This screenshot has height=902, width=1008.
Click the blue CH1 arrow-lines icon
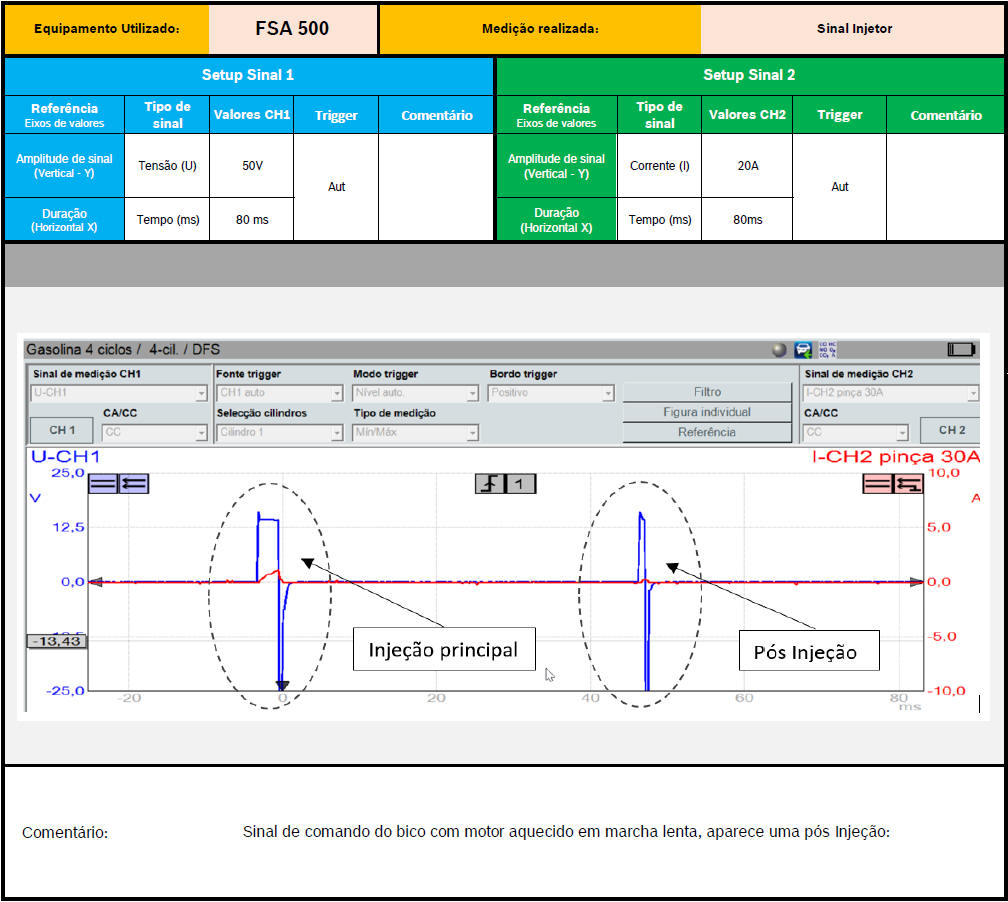pos(133,484)
